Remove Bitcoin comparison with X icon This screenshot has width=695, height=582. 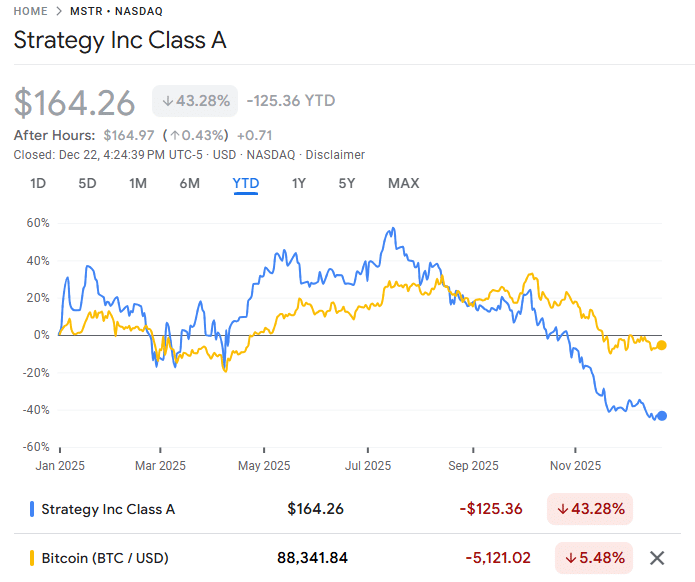coord(657,558)
